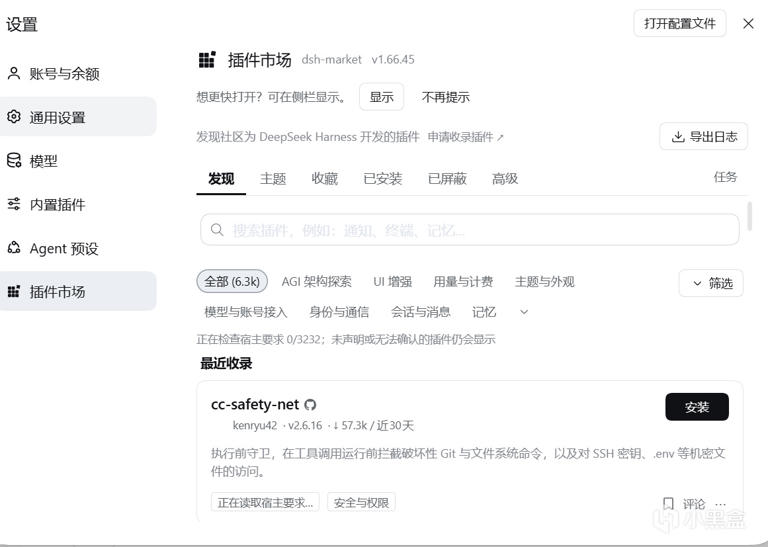The height and width of the screenshot is (547, 768).
Task: Filter by 主题与外观 category
Action: pos(545,282)
